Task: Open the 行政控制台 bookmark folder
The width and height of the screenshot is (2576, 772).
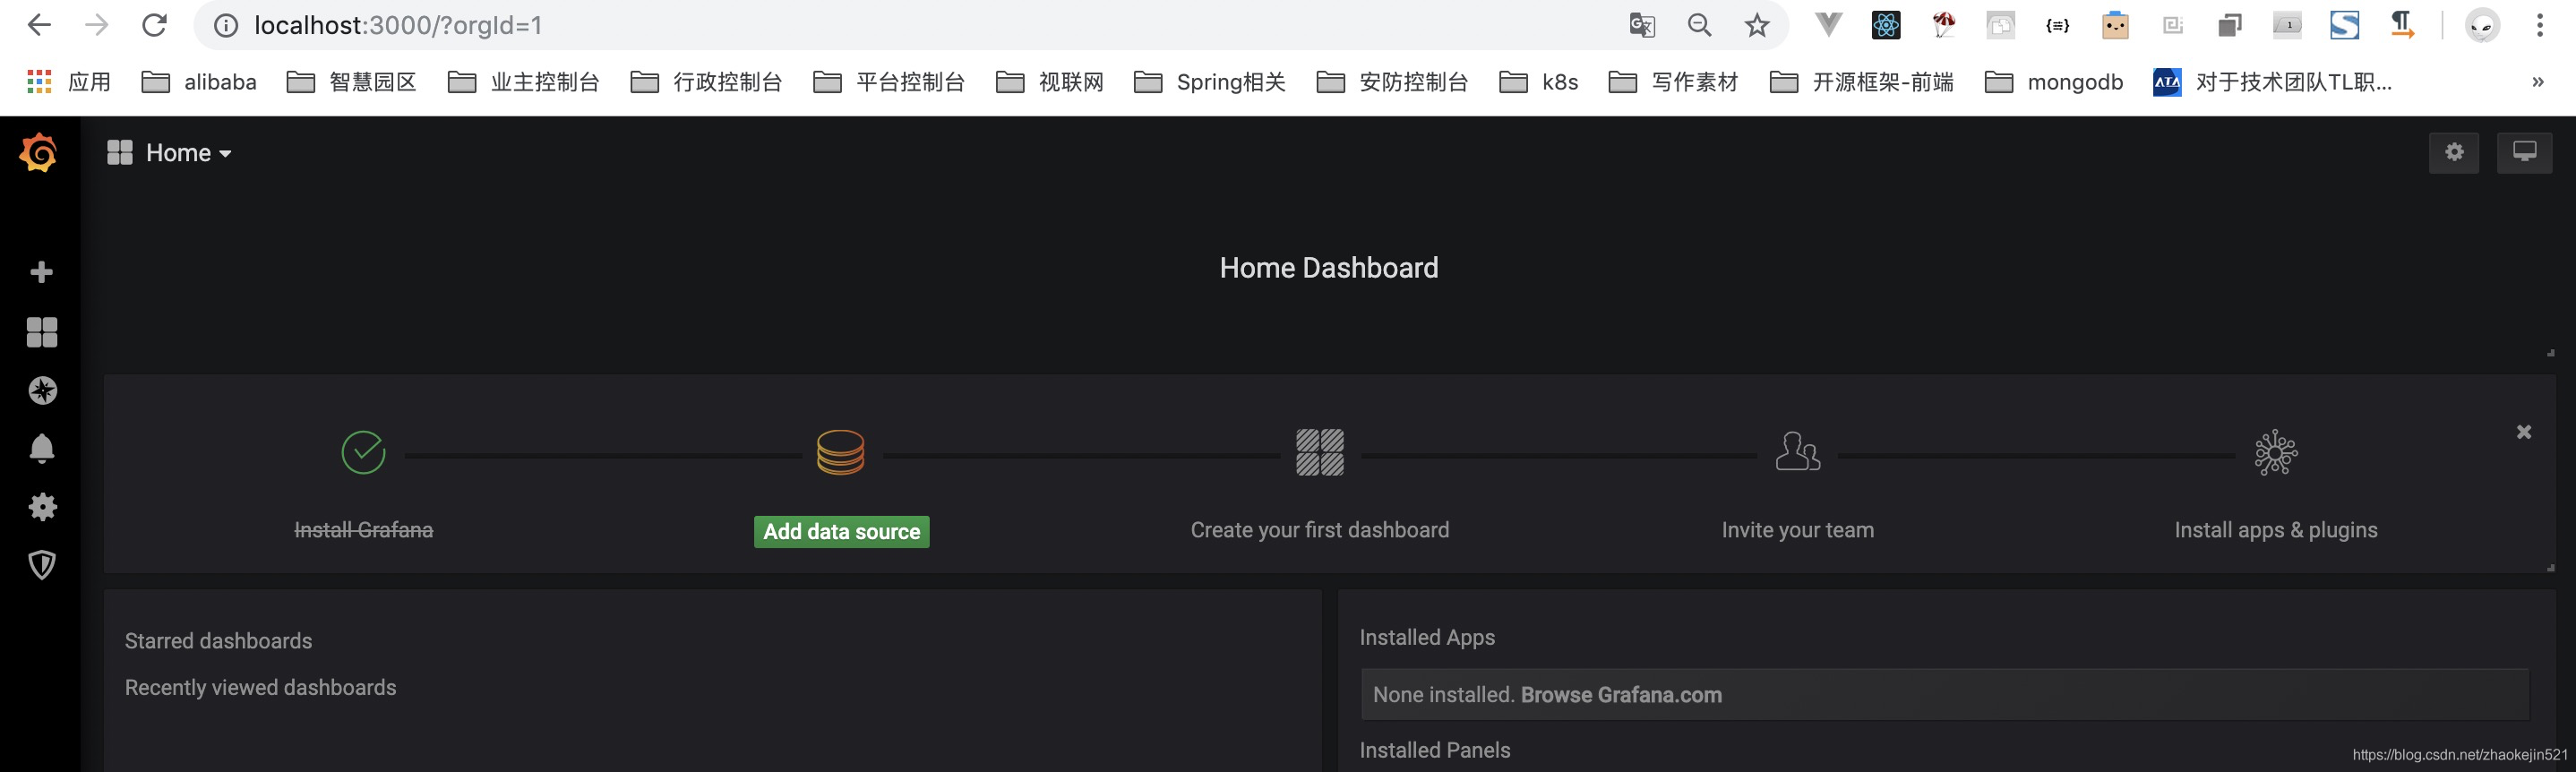Action: coord(707,82)
